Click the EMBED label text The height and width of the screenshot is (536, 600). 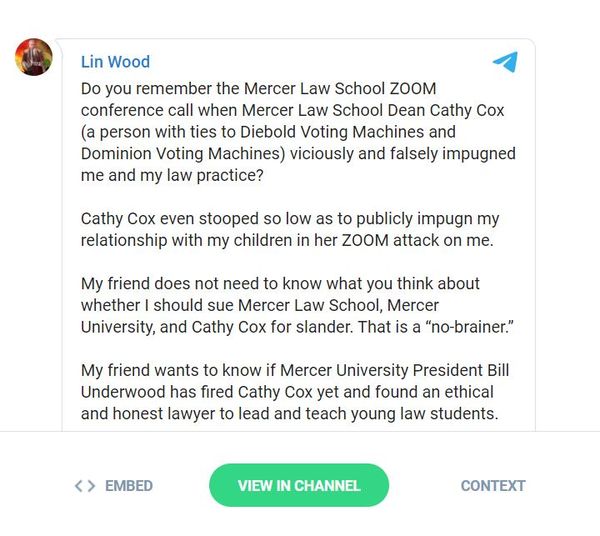129,486
